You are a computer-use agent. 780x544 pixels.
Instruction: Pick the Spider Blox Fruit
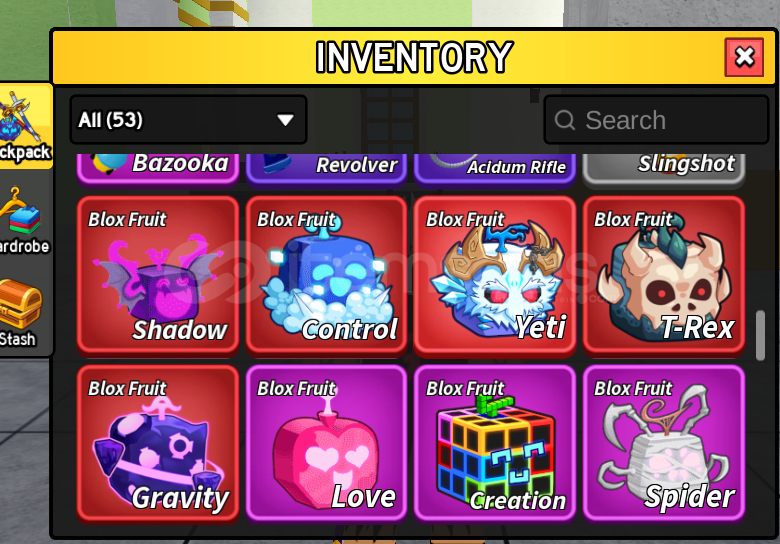[x=664, y=444]
